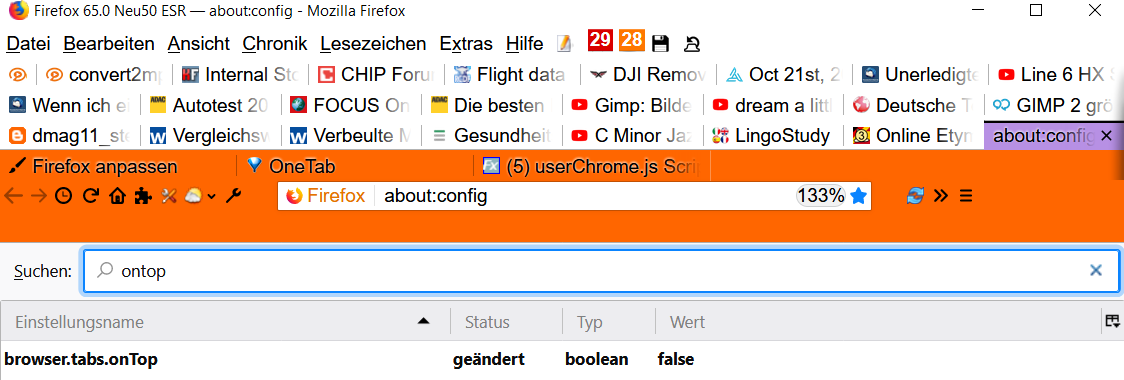Screen dimensions: 1124x380
Task: Click the 133% zoom level button
Action: click(821, 196)
